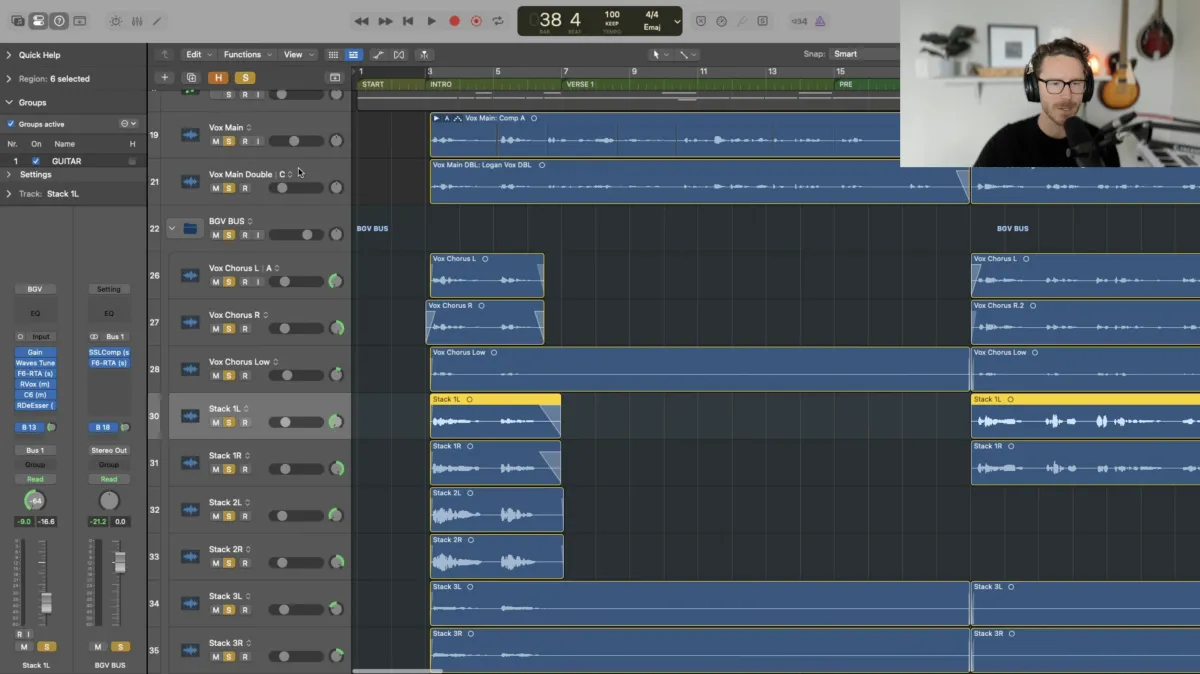Uncheck the Groups active checkbox
The image size is (1200, 674).
(11, 124)
